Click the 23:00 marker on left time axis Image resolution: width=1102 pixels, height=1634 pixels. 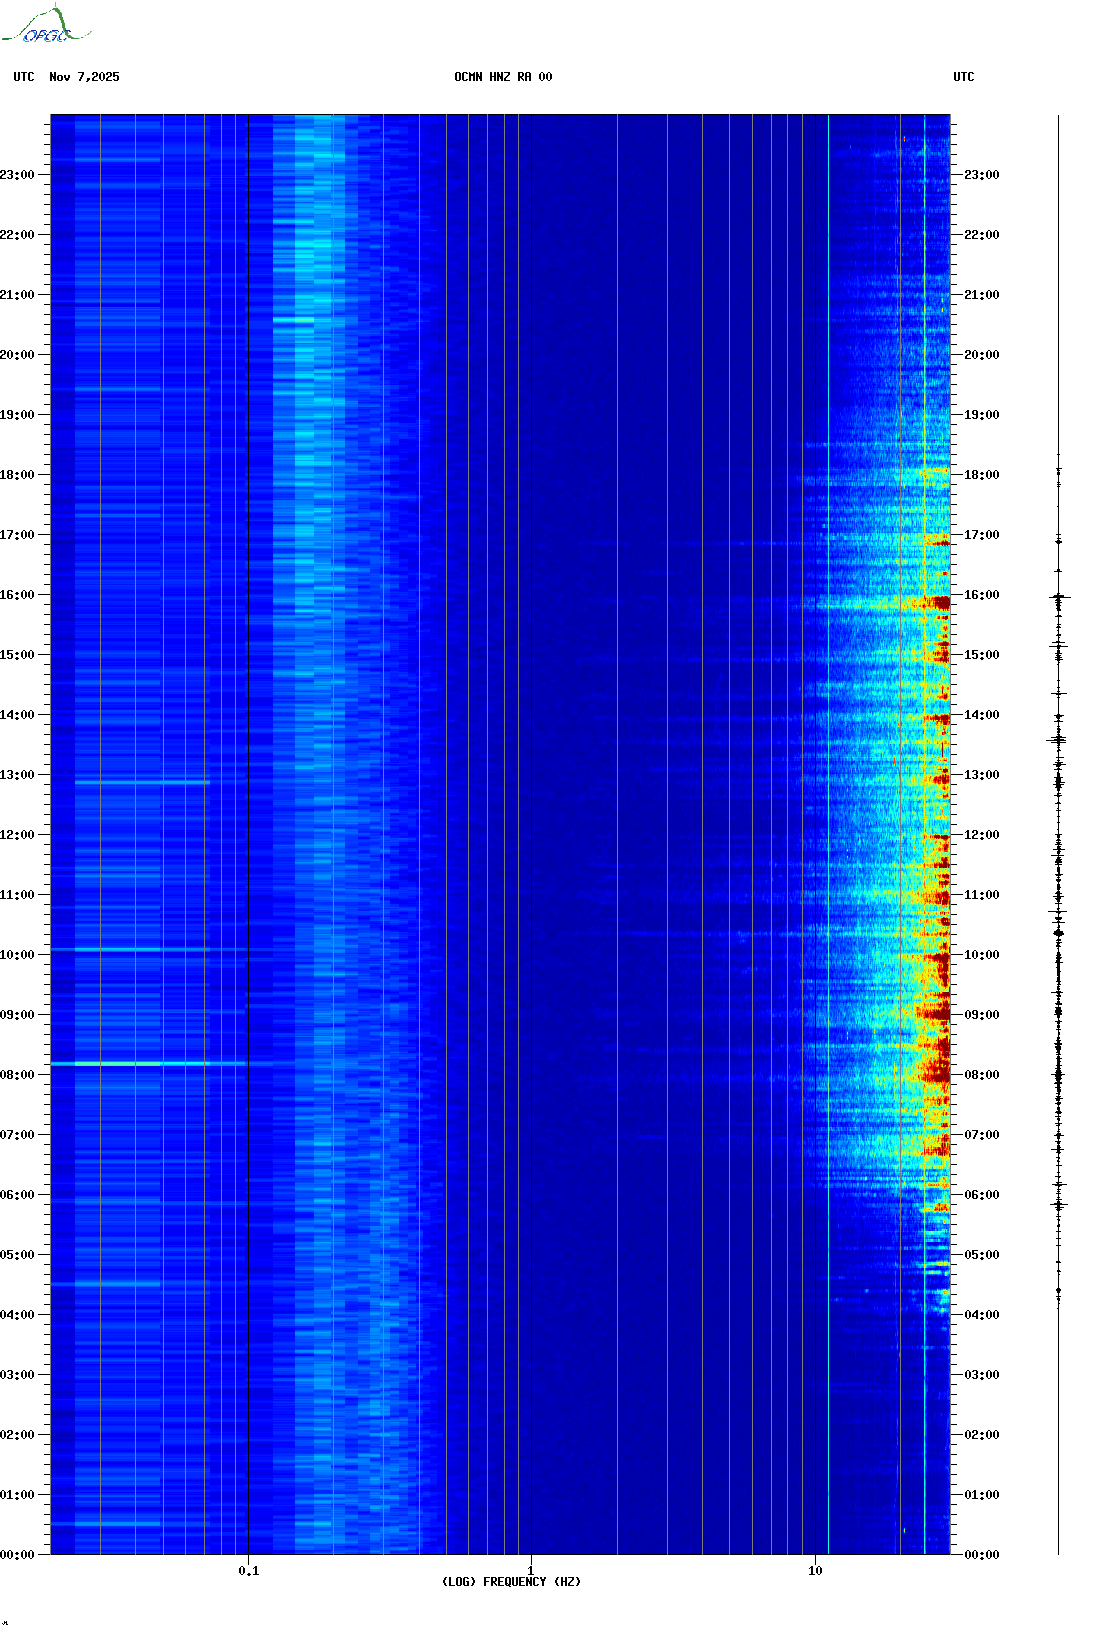click(x=17, y=175)
